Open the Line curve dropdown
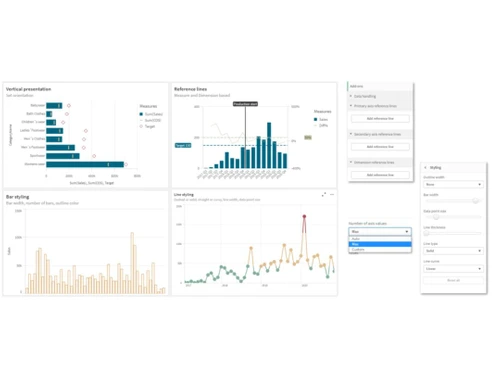This screenshot has width=500, height=375. coord(453,269)
